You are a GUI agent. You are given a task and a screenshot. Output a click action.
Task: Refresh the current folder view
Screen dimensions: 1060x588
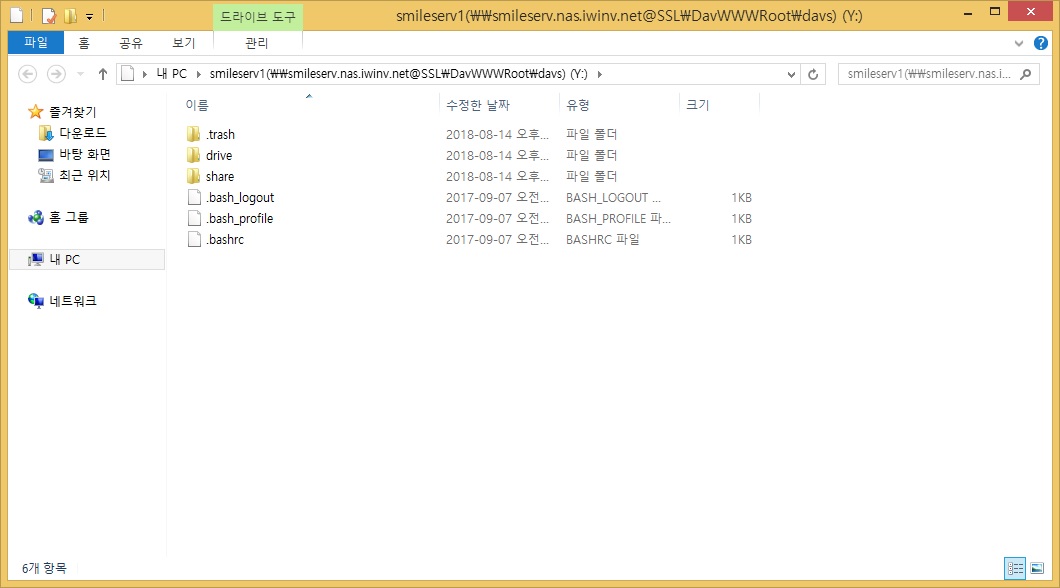pos(813,74)
